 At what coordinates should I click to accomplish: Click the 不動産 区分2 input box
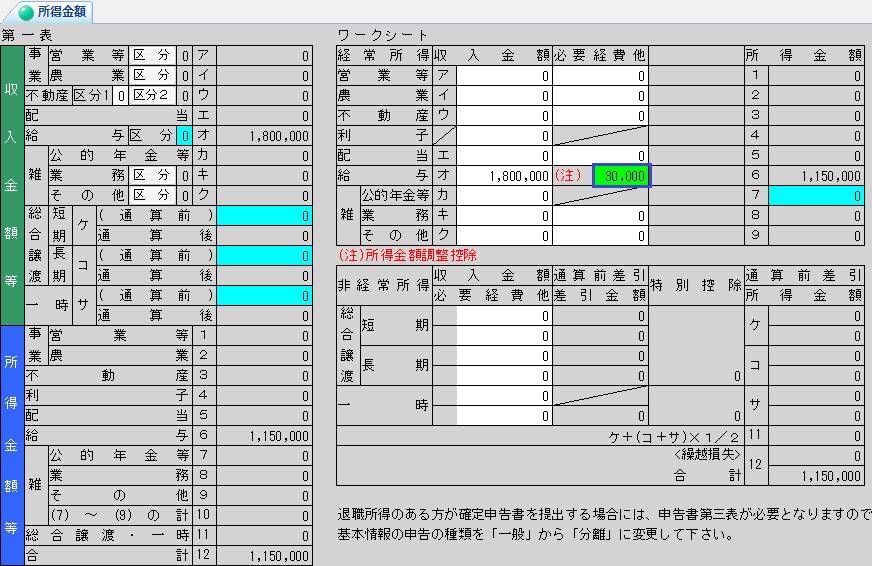pyautogui.click(x=184, y=96)
